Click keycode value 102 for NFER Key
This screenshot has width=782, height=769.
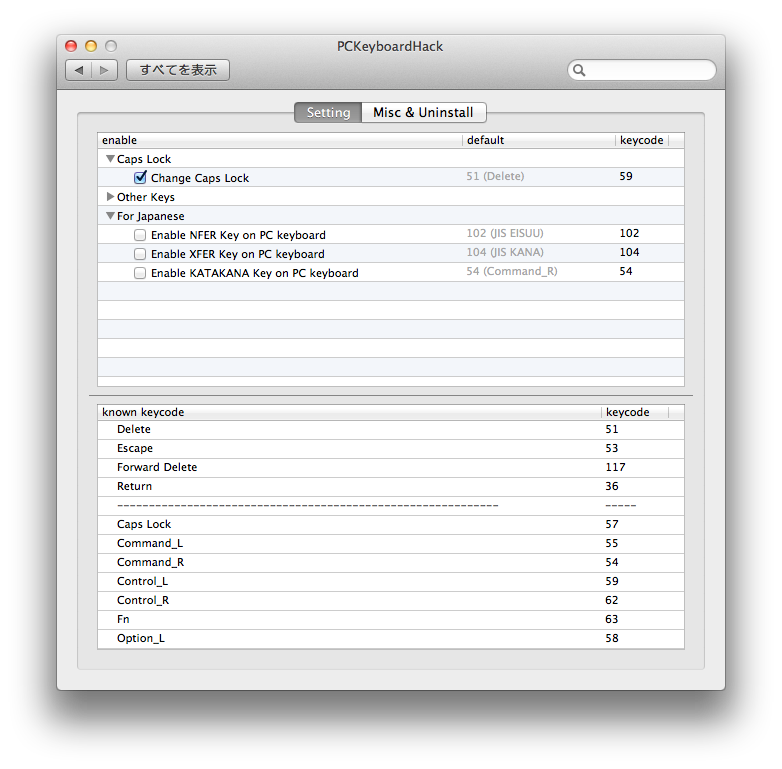coord(629,233)
